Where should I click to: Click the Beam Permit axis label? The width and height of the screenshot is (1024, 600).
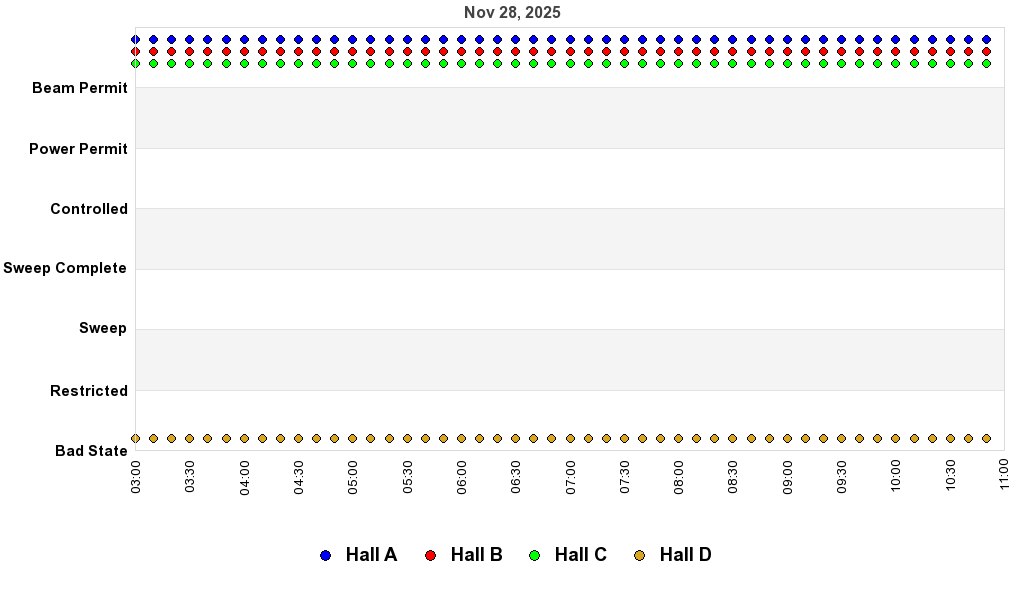pyautogui.click(x=80, y=88)
